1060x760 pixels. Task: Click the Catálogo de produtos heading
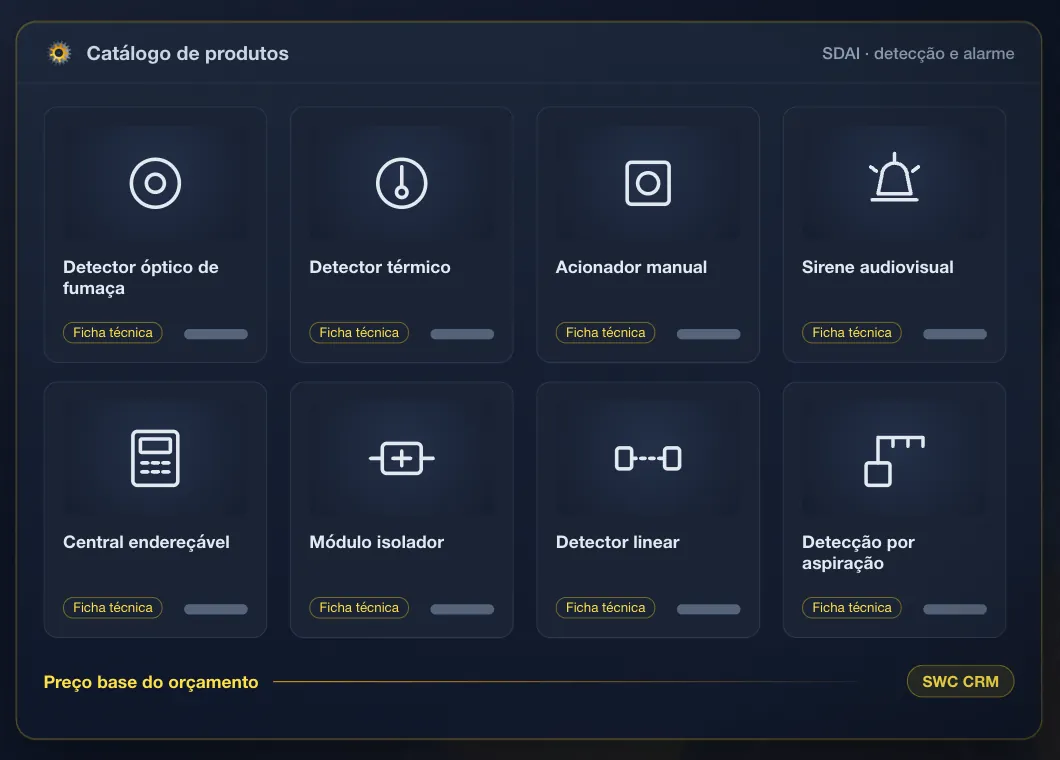pyautogui.click(x=187, y=53)
